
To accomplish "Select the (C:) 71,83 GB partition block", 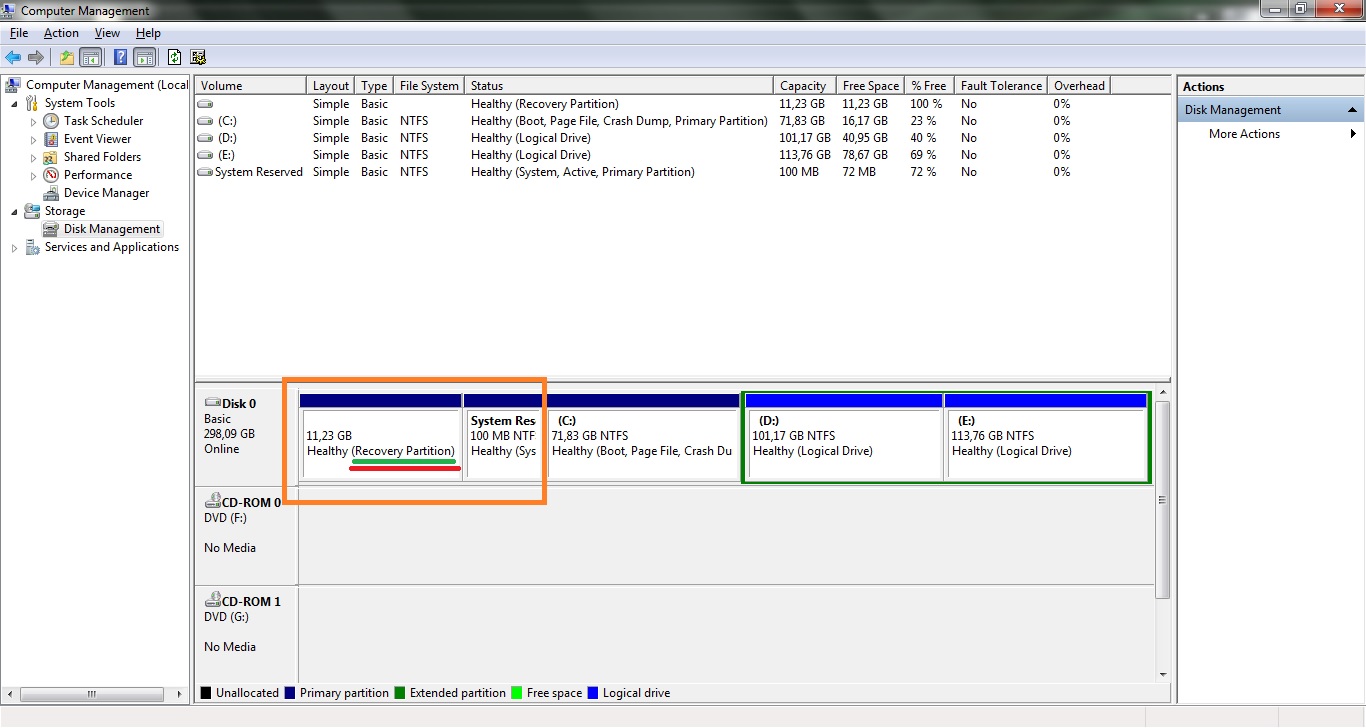I will 642,436.
